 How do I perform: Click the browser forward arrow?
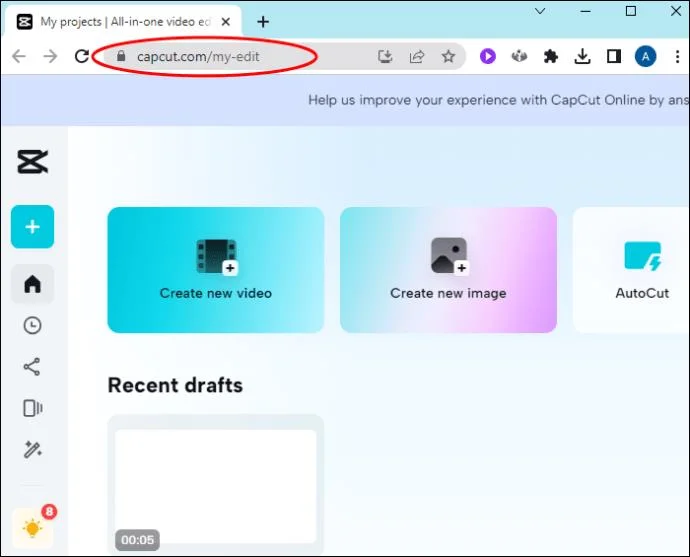(x=51, y=56)
